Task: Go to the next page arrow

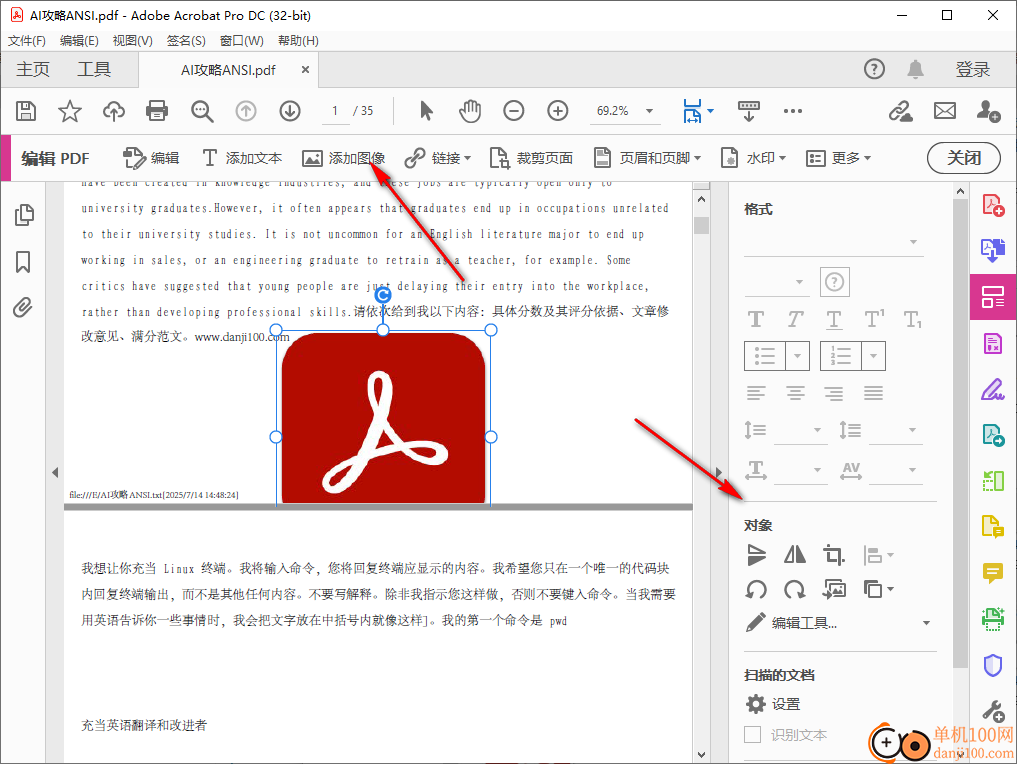Action: 290,111
